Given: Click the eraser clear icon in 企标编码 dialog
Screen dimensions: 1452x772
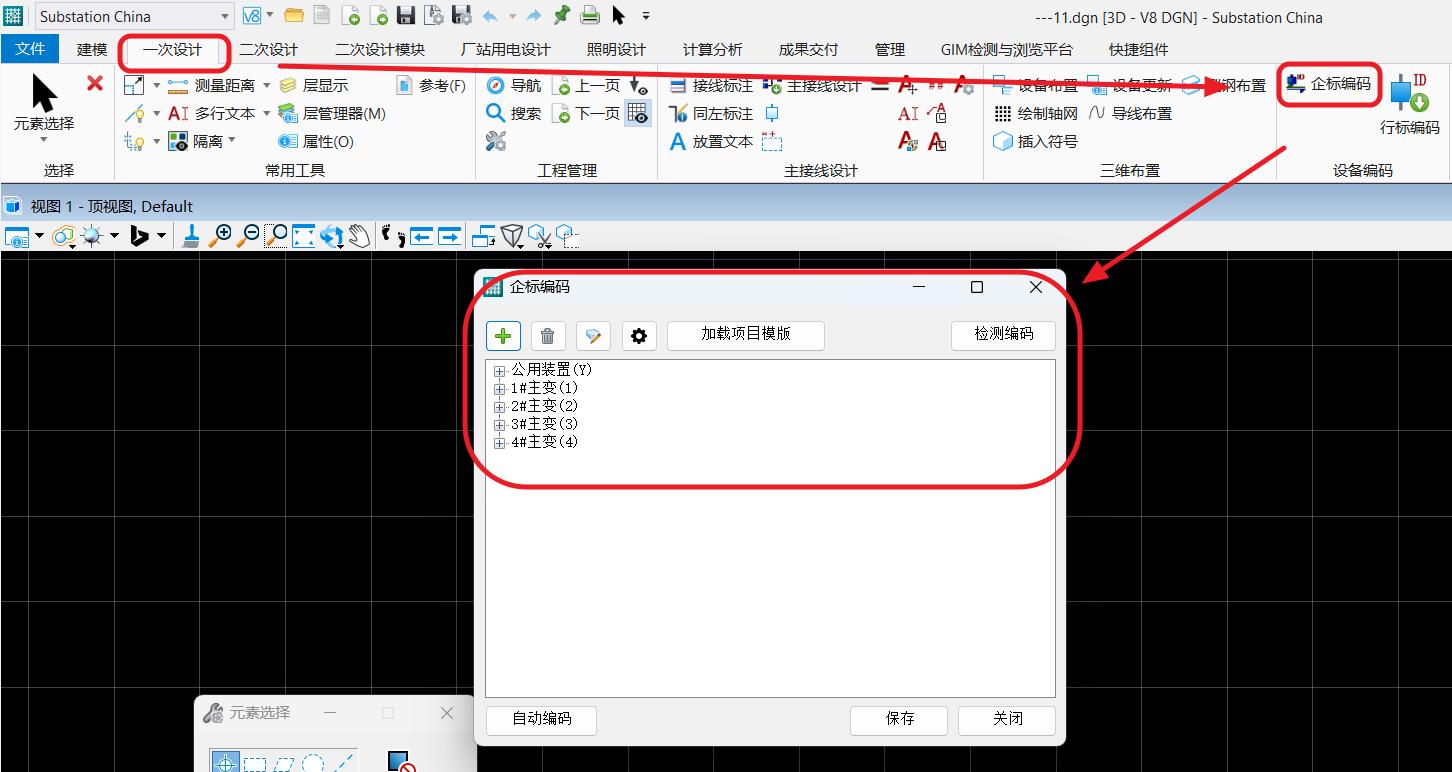Looking at the screenshot, I should (593, 336).
